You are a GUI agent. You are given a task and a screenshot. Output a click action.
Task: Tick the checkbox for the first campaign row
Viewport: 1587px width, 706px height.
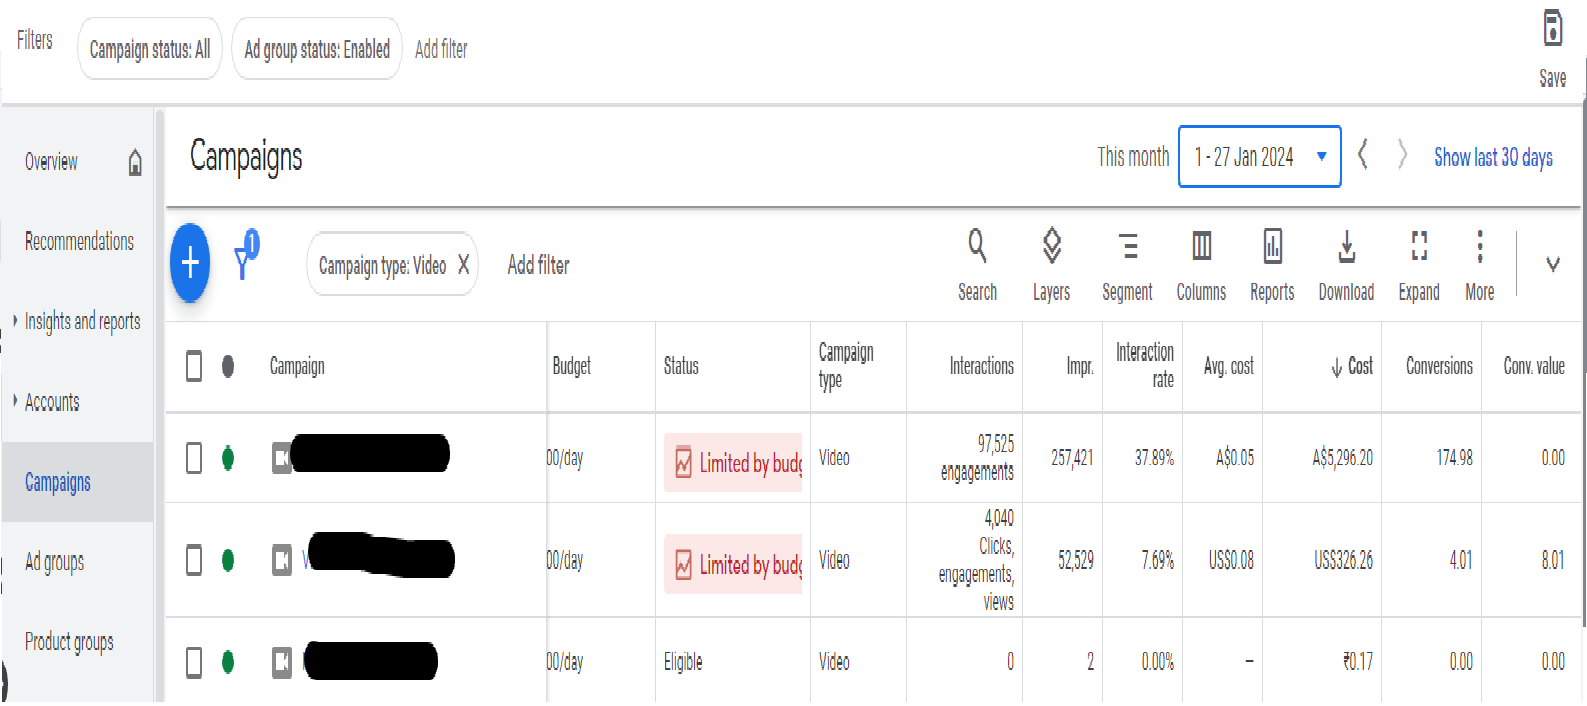click(x=194, y=458)
